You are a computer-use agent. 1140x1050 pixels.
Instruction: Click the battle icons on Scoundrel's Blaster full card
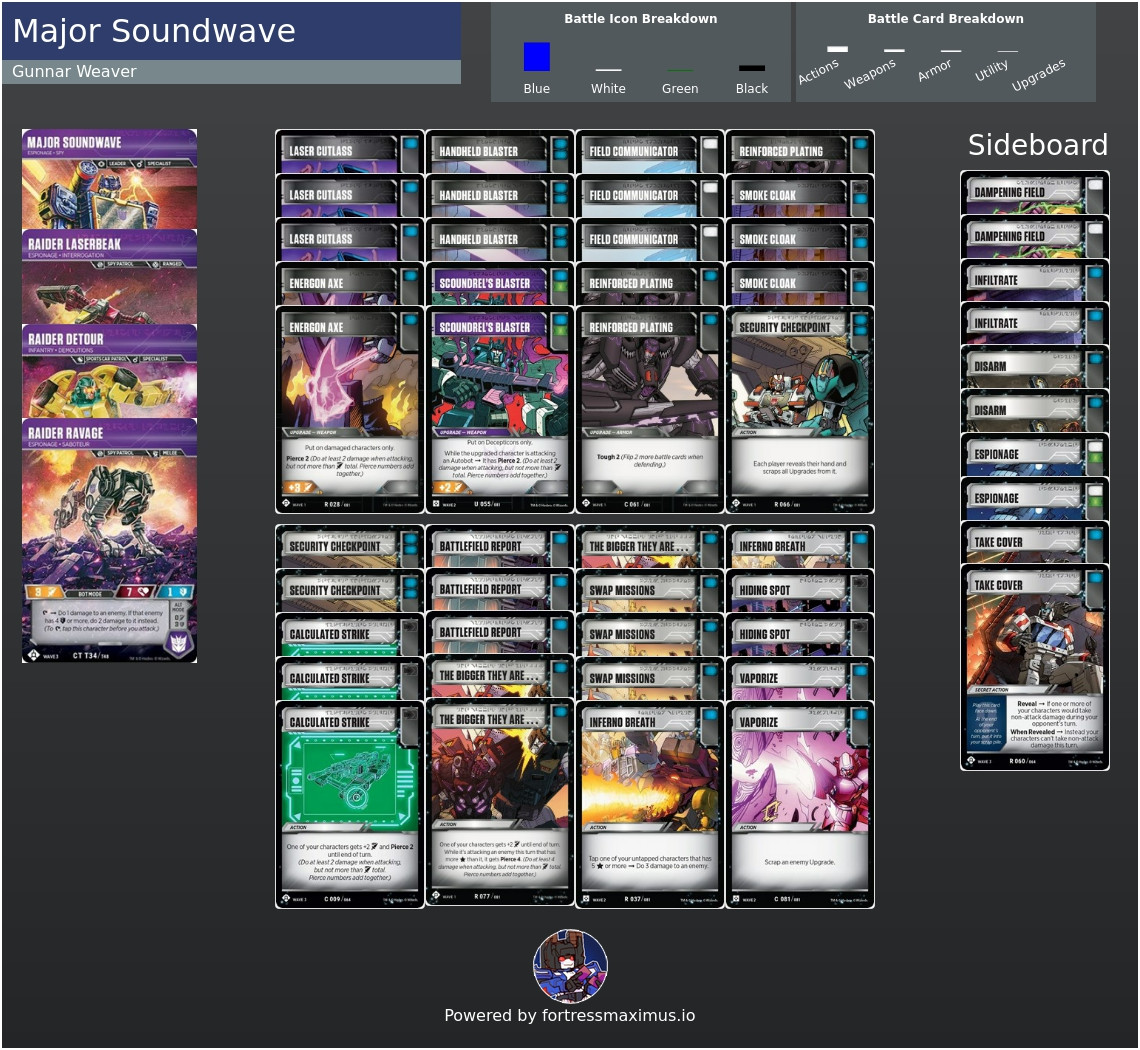pos(560,325)
